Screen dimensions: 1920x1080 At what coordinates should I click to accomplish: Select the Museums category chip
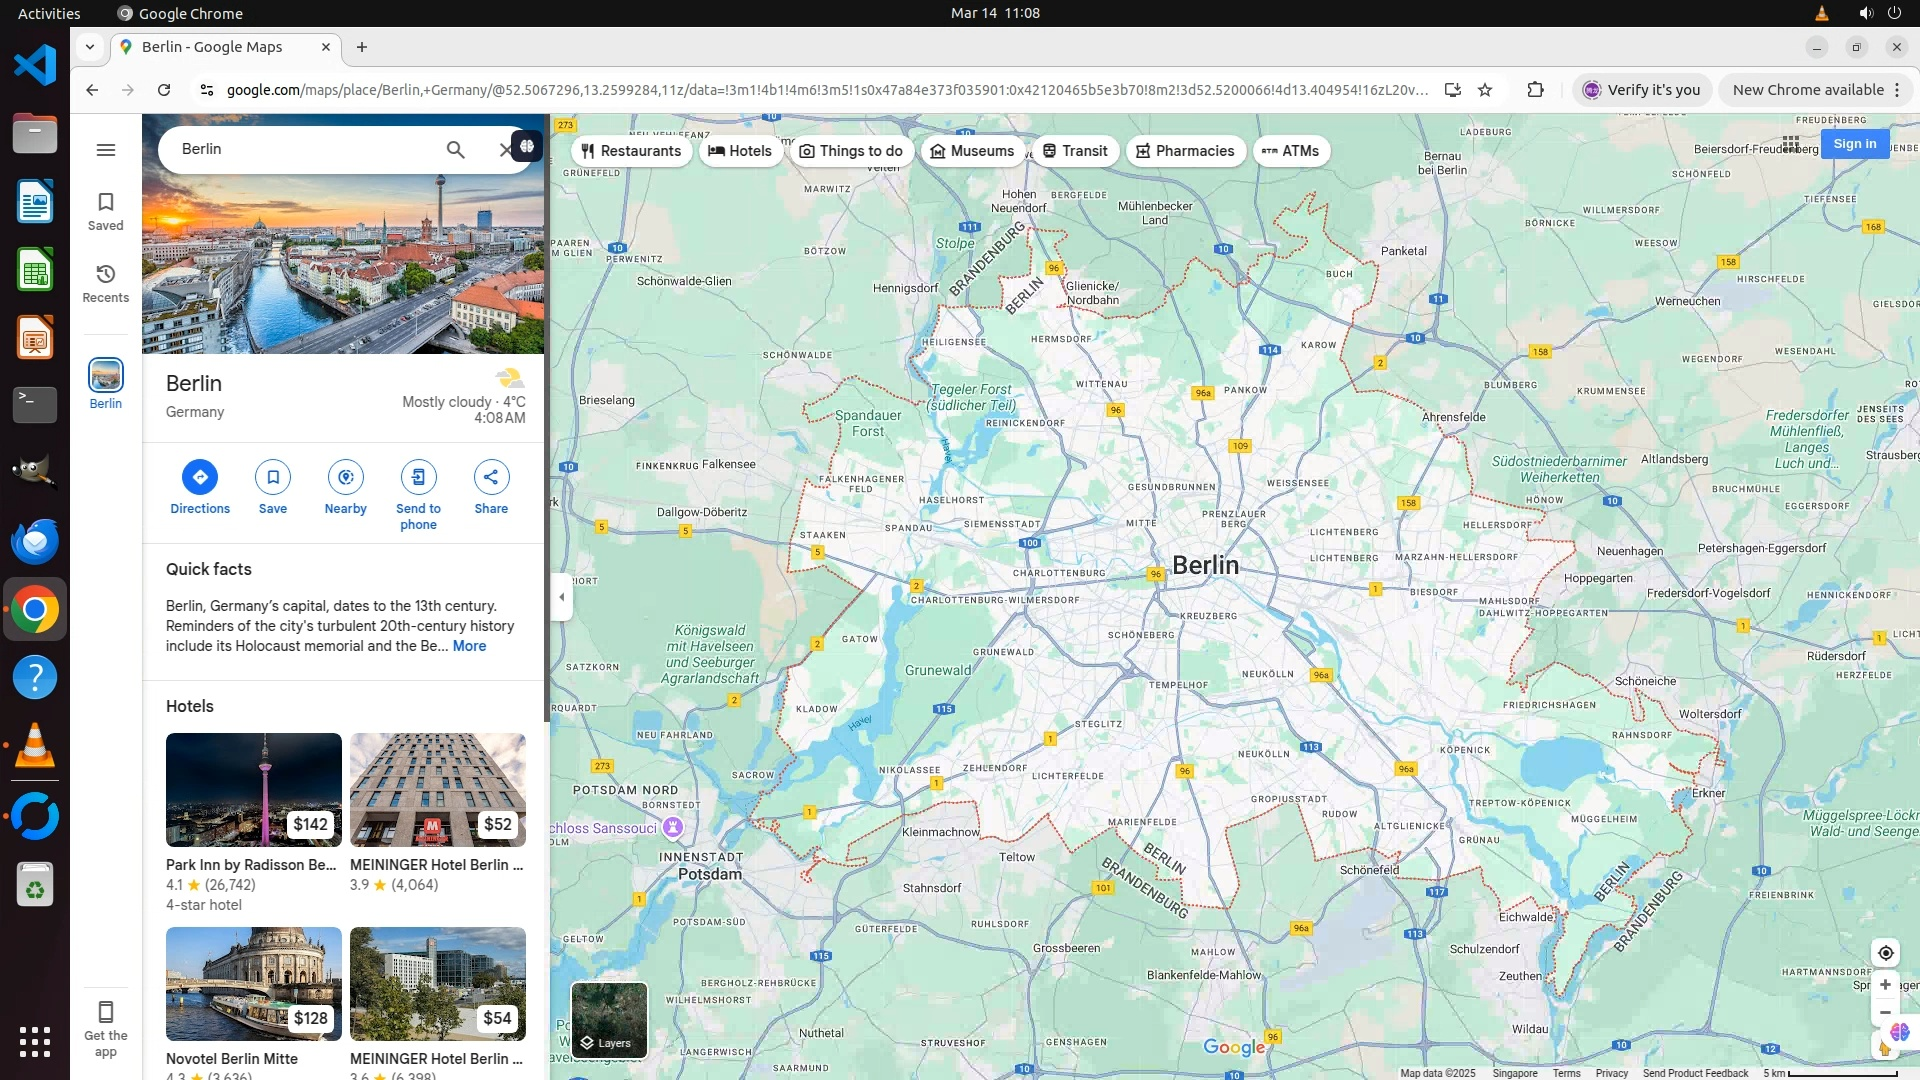click(x=972, y=151)
